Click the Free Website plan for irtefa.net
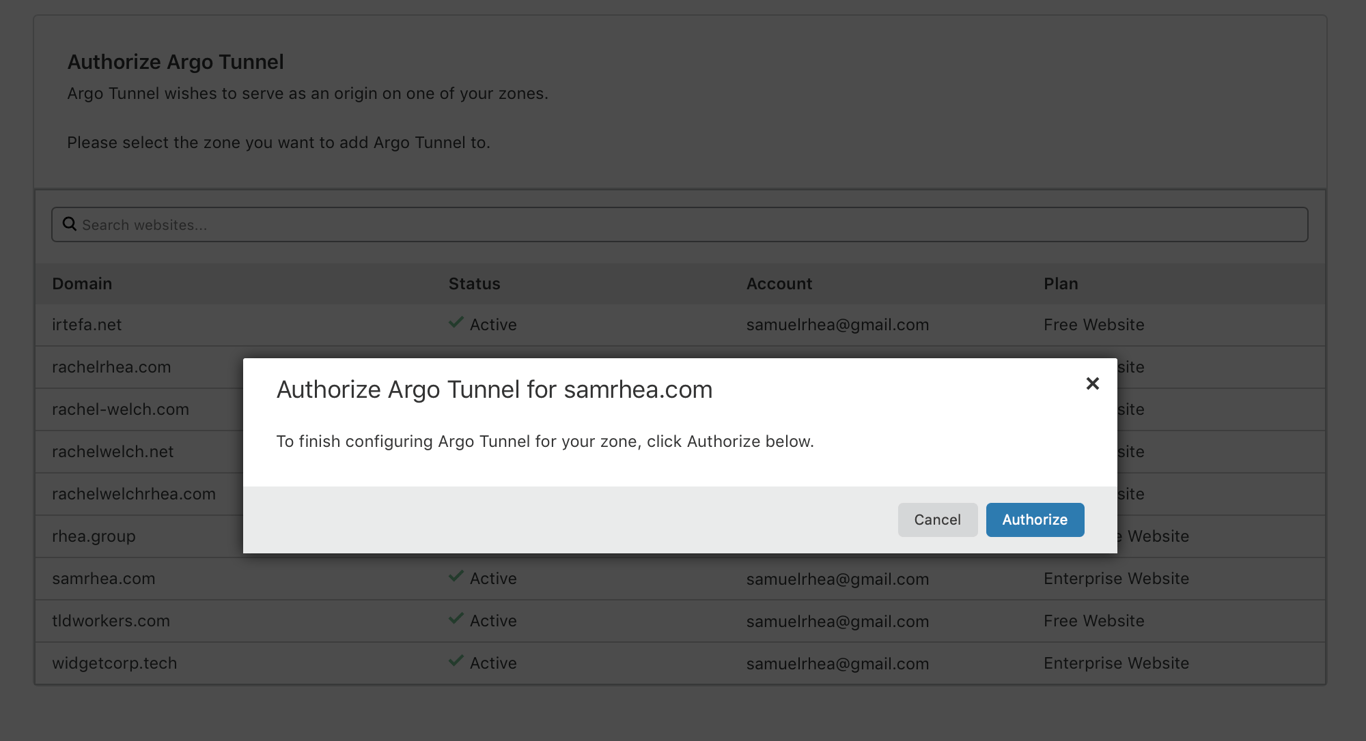The width and height of the screenshot is (1366, 741). [x=1094, y=325]
